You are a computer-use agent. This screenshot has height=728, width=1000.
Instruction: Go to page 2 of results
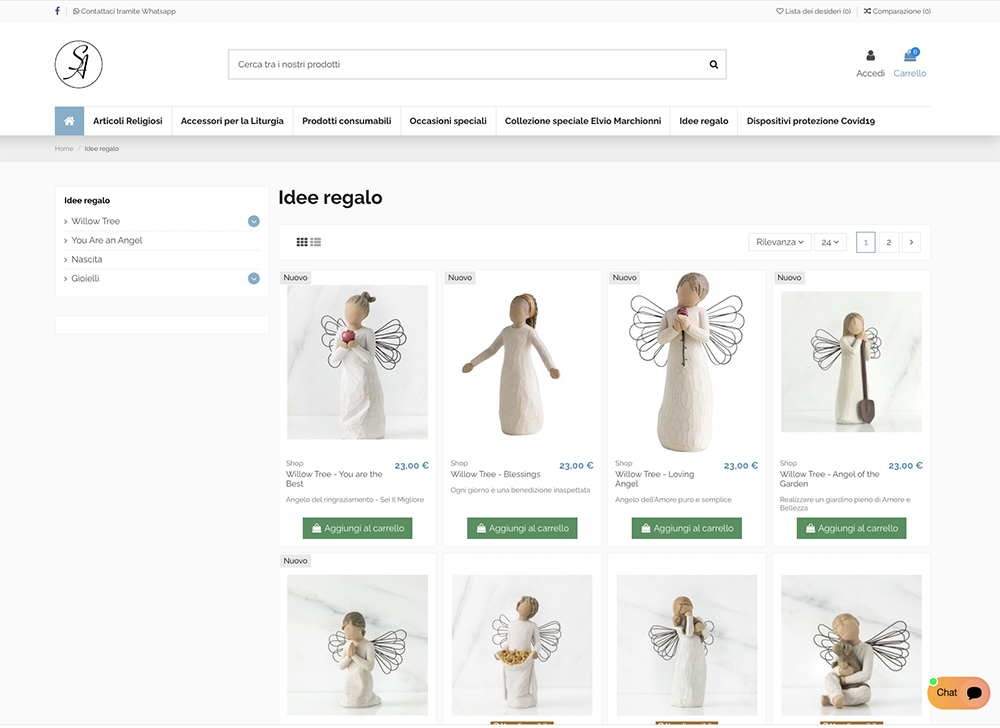click(x=888, y=242)
